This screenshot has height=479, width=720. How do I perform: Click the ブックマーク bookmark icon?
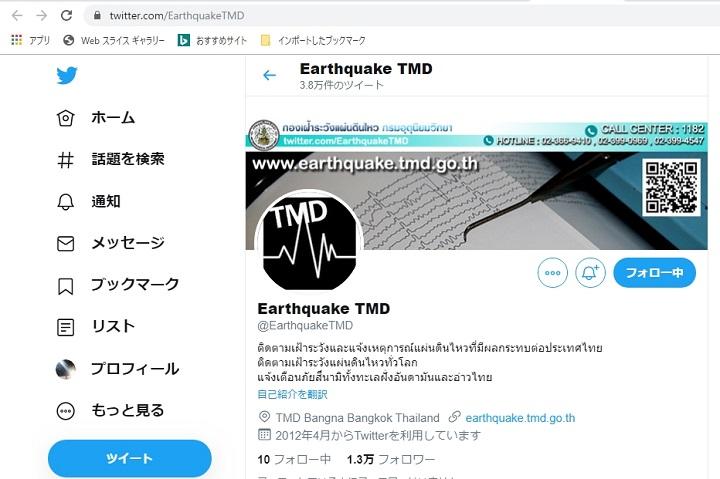click(x=65, y=286)
